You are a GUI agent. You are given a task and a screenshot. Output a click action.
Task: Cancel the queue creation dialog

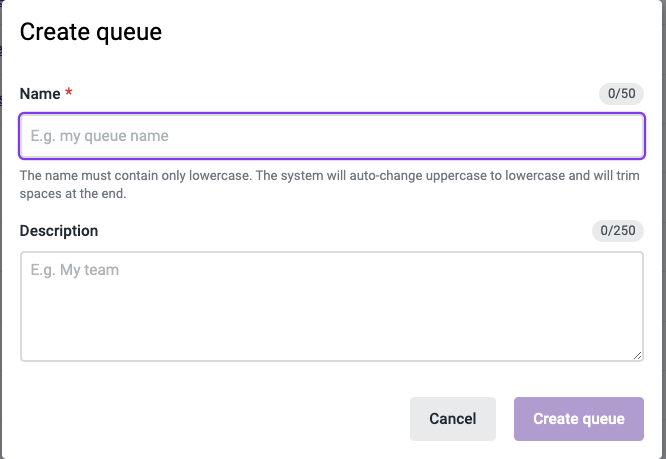click(453, 419)
